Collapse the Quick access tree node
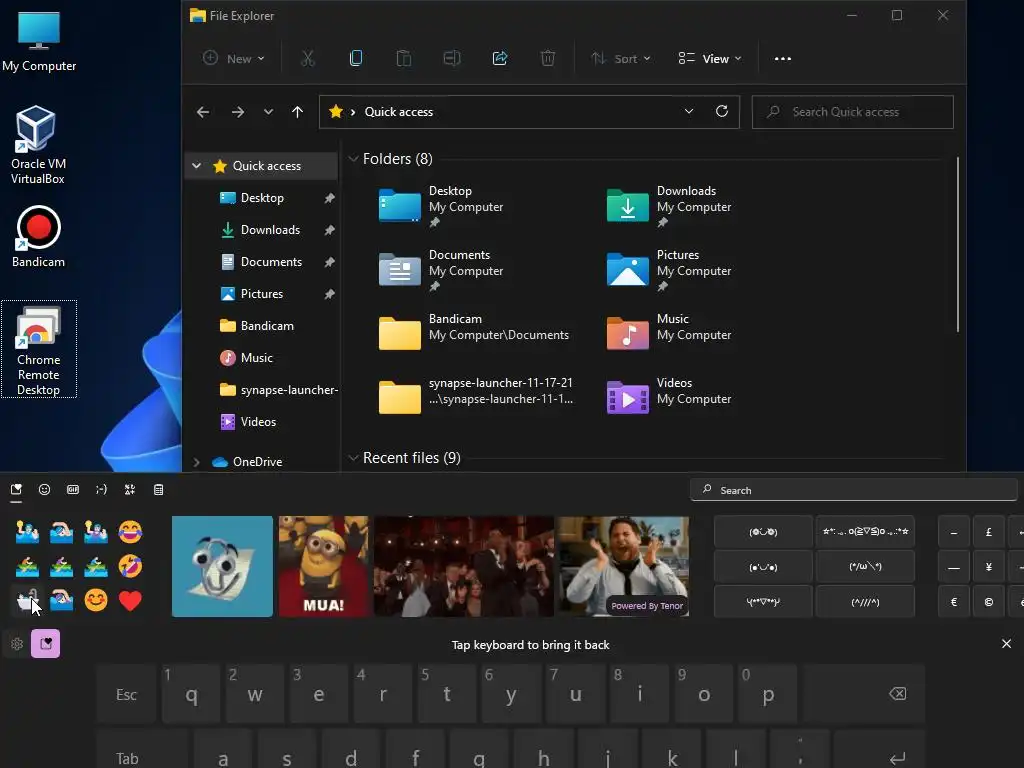This screenshot has height=768, width=1024. coord(197,166)
